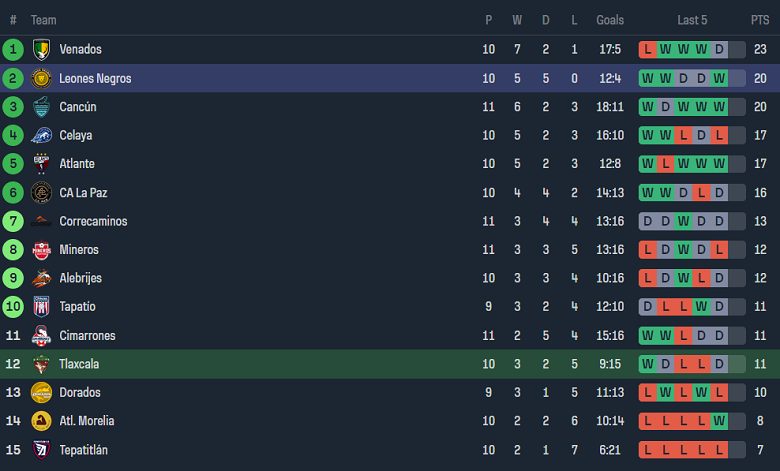Click the Venados team crest icon

(x=41, y=50)
